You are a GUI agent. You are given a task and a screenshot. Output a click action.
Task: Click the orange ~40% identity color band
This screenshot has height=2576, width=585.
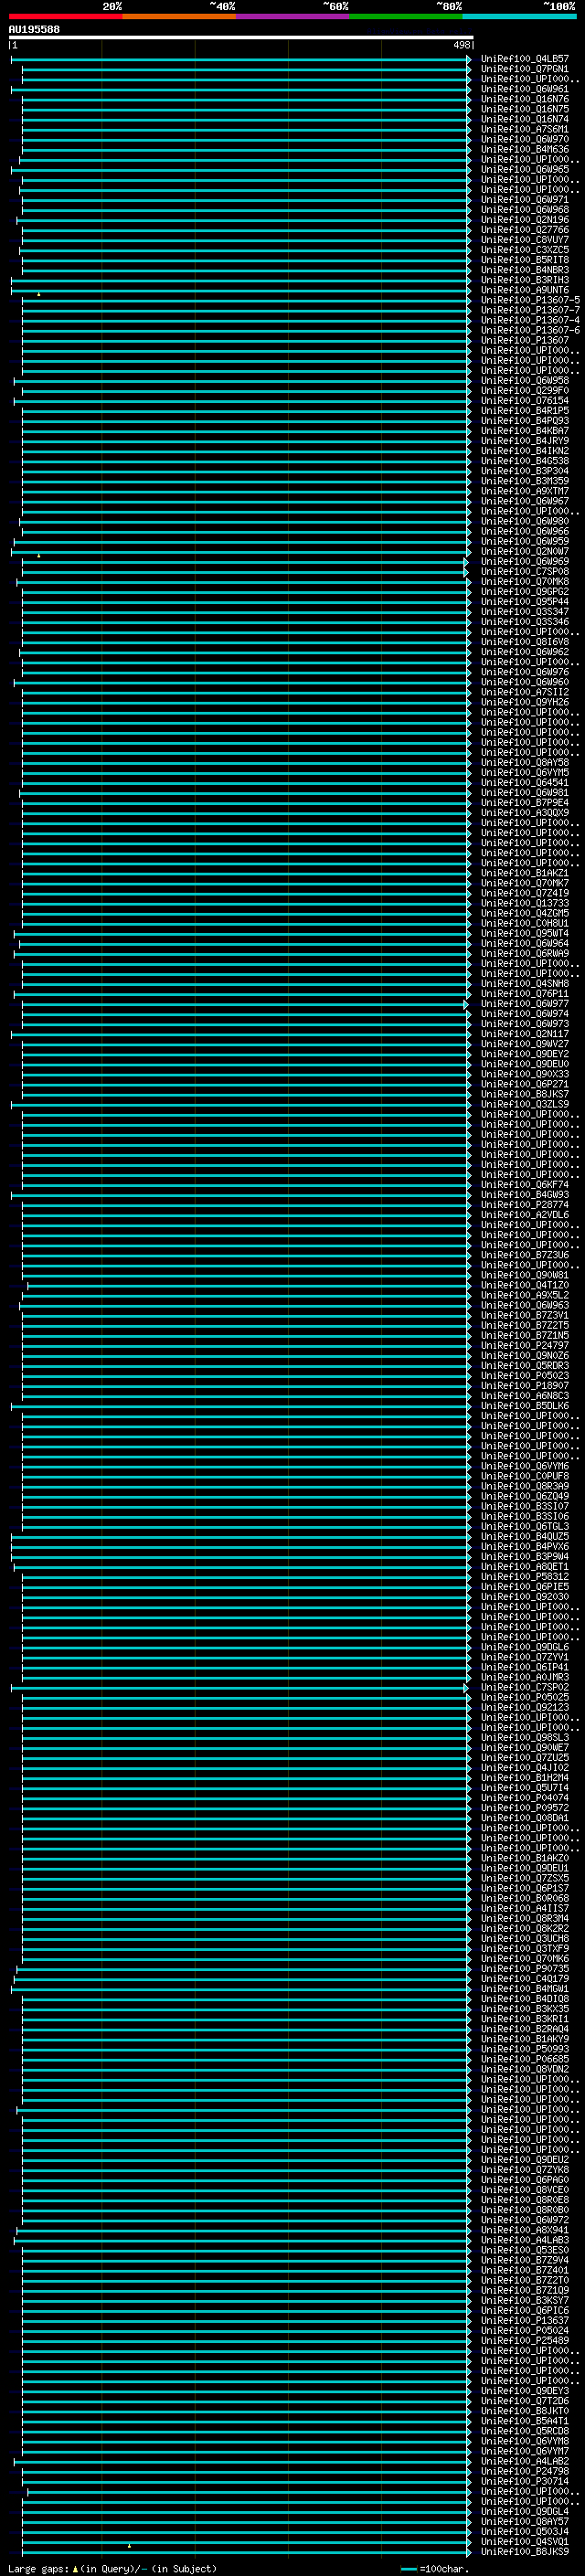pyautogui.click(x=179, y=16)
